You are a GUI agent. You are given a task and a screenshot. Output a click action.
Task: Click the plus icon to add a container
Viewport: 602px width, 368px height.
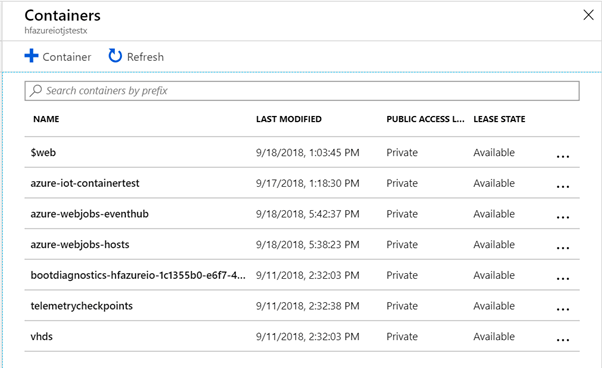click(x=31, y=56)
